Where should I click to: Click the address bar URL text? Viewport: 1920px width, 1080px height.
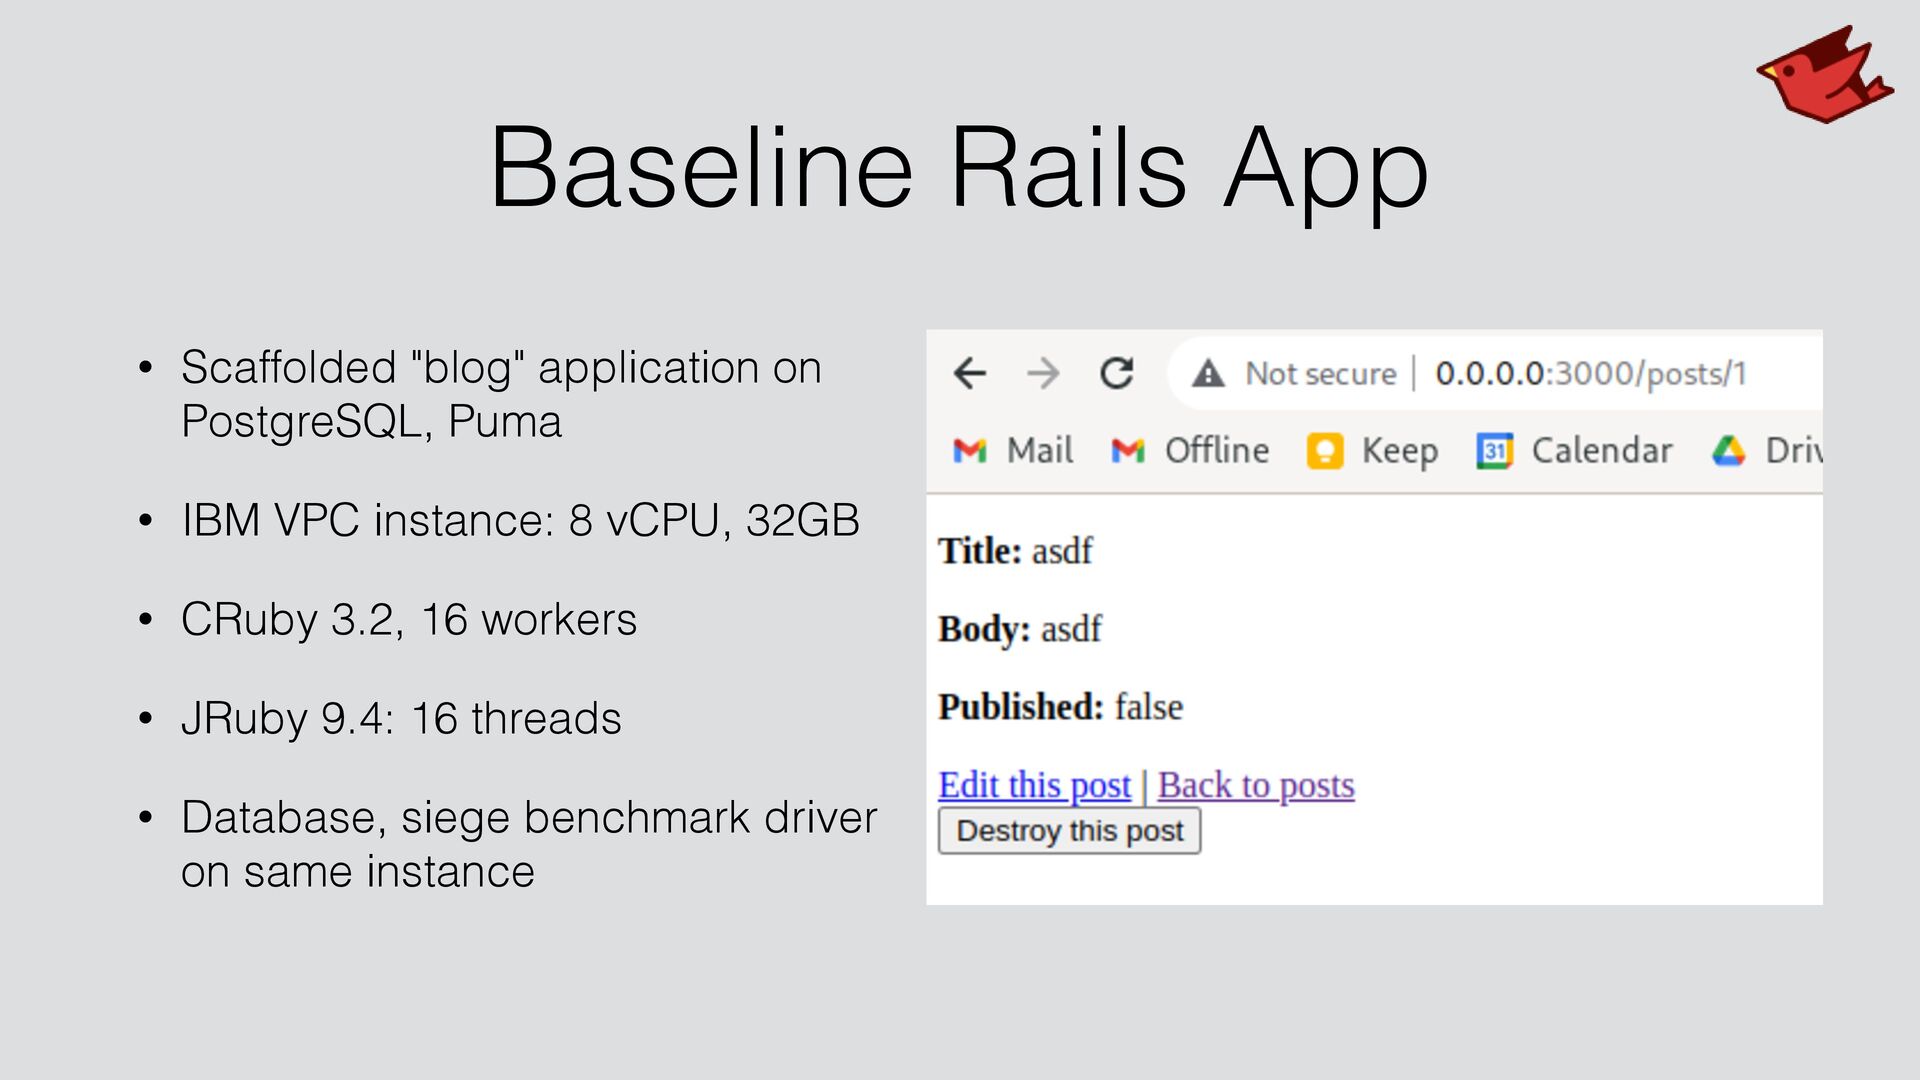(1590, 374)
